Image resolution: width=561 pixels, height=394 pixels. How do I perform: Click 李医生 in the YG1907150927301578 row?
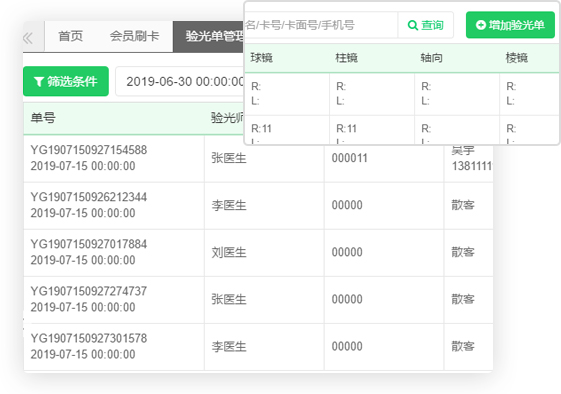229,347
